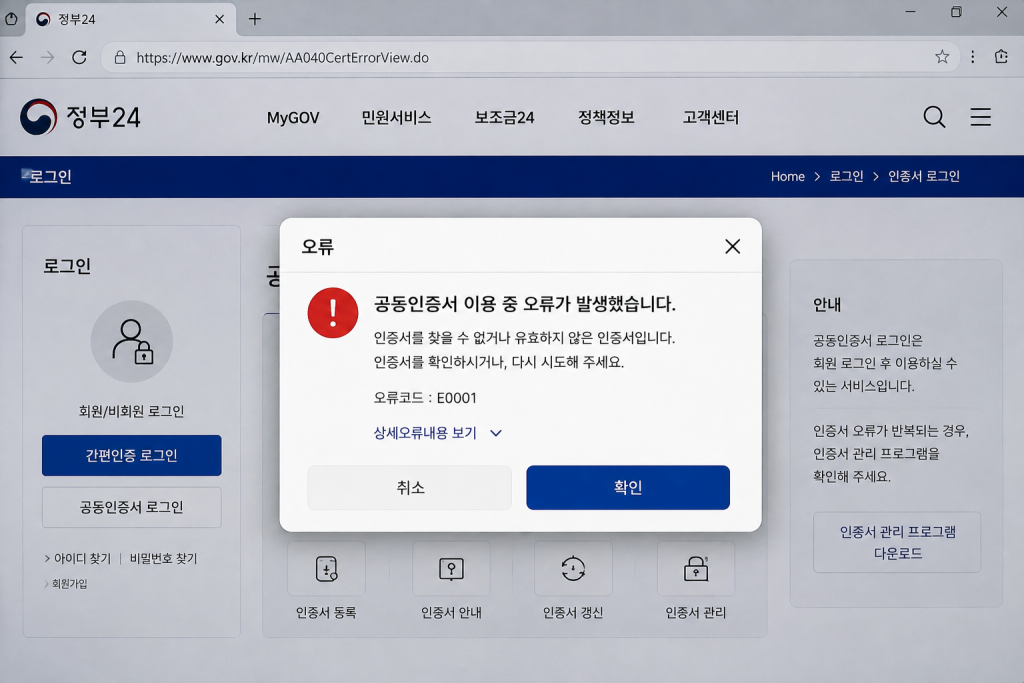
Task: Open 고객센터 menu
Action: [x=711, y=118]
